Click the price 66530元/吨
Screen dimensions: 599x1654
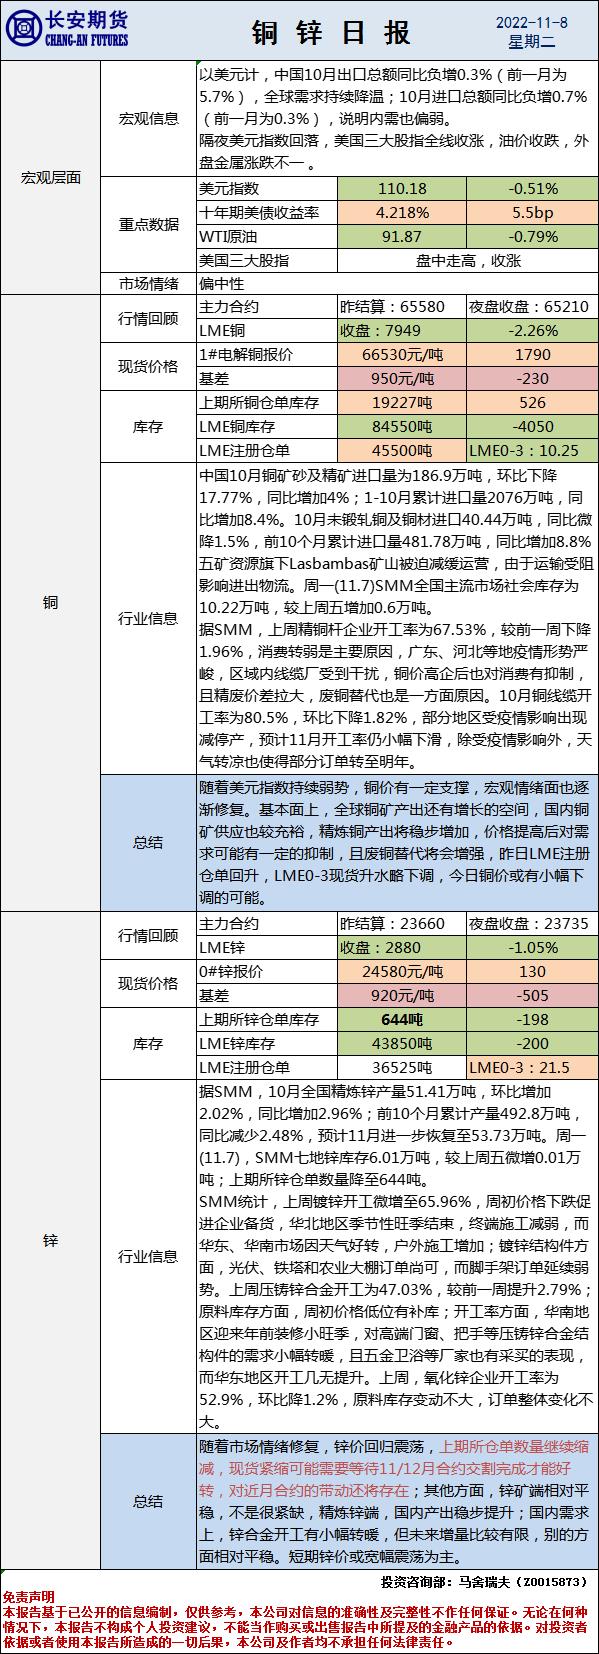[x=402, y=355]
